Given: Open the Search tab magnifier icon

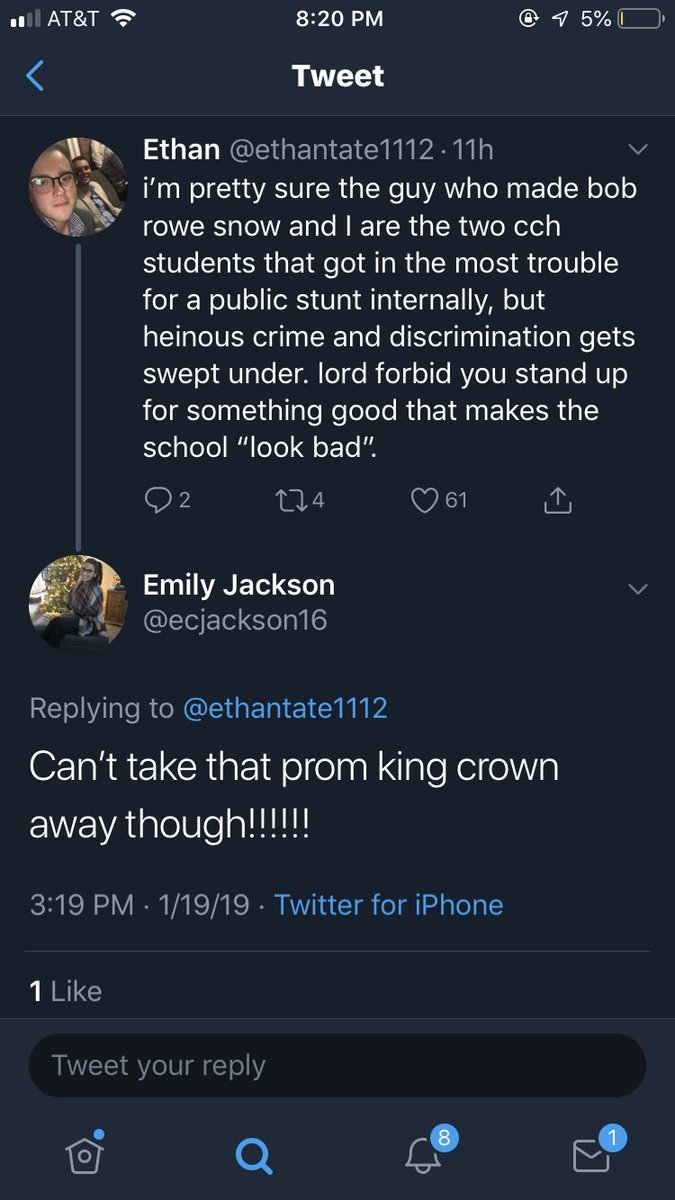Looking at the screenshot, I should point(253,1155).
